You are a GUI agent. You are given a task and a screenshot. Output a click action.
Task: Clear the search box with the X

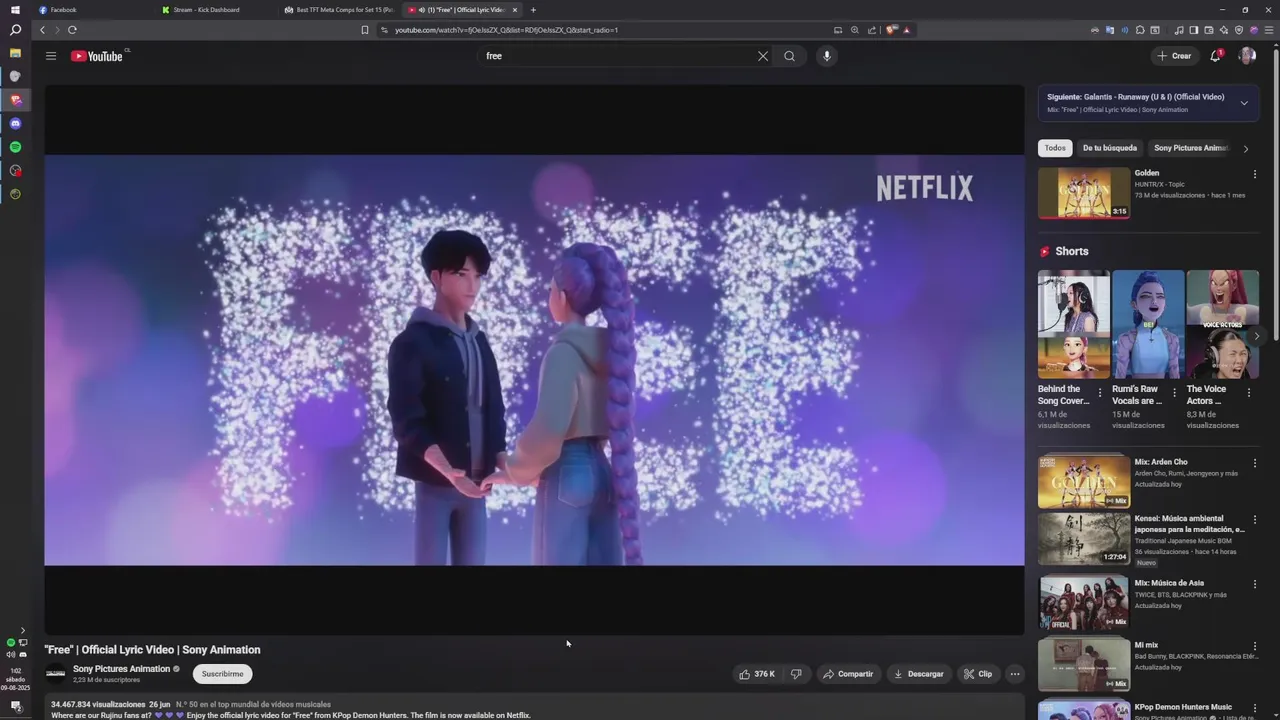point(763,56)
